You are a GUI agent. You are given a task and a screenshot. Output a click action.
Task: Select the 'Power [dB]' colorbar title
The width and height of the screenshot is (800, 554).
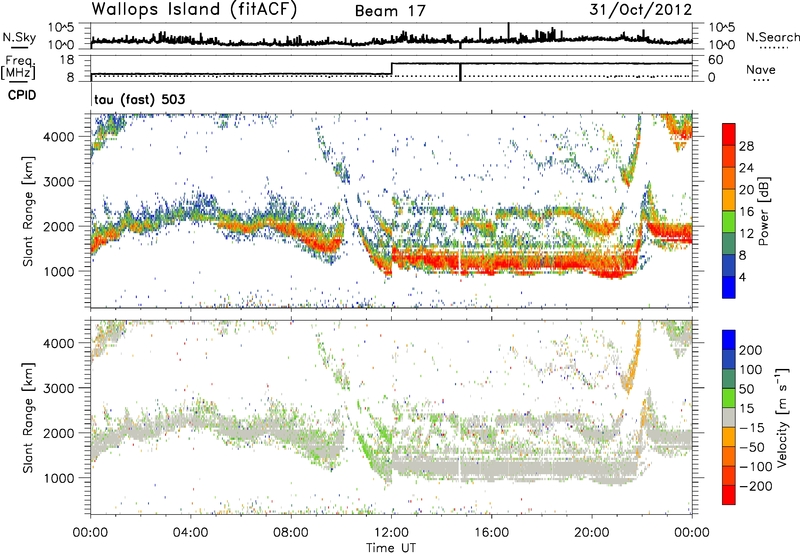[x=763, y=211]
